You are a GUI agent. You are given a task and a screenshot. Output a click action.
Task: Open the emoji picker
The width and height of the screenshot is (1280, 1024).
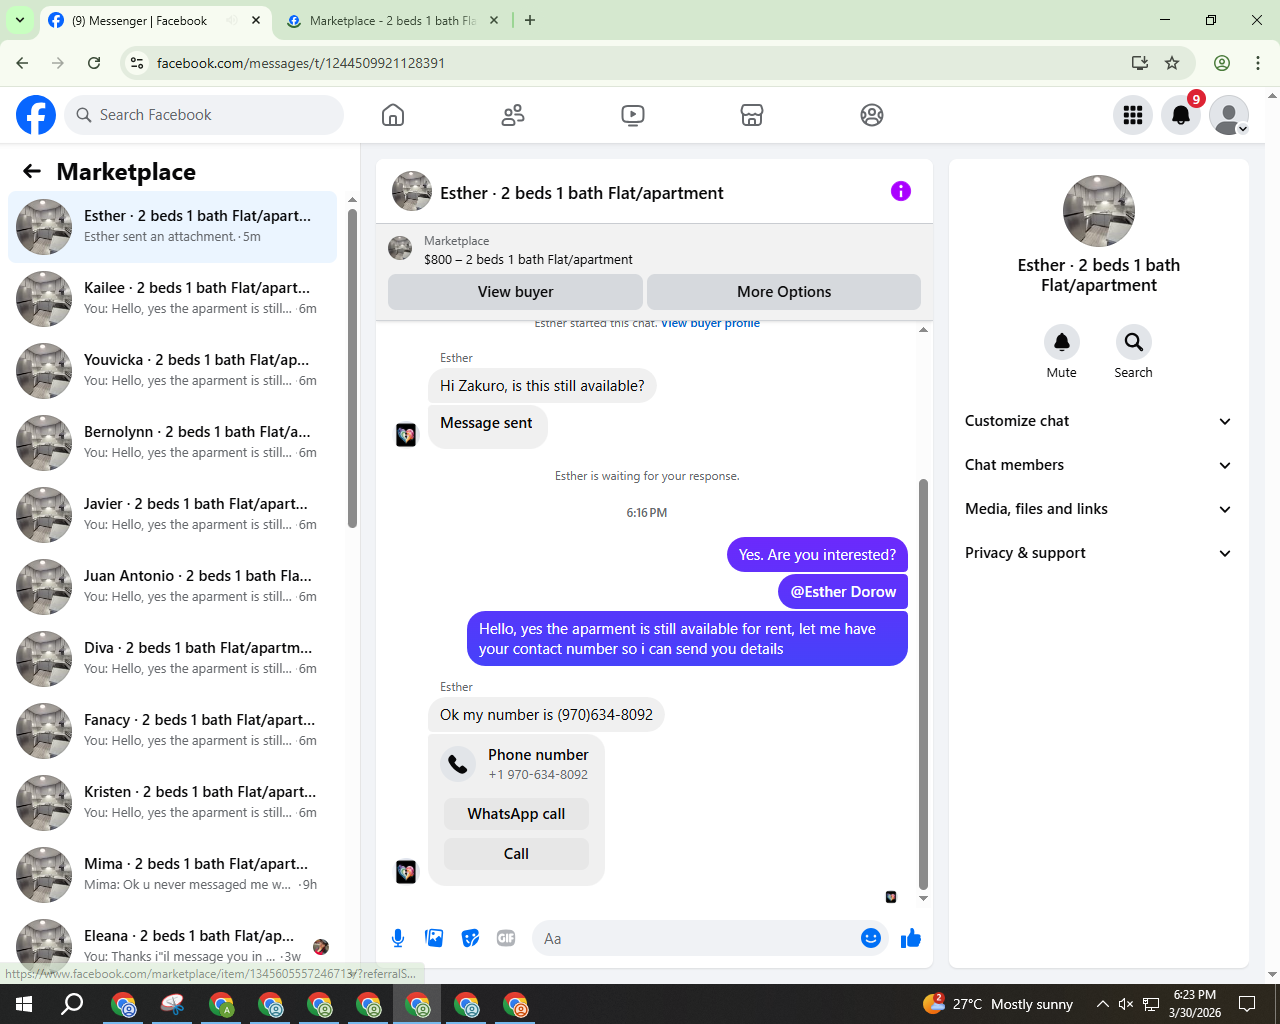(871, 938)
